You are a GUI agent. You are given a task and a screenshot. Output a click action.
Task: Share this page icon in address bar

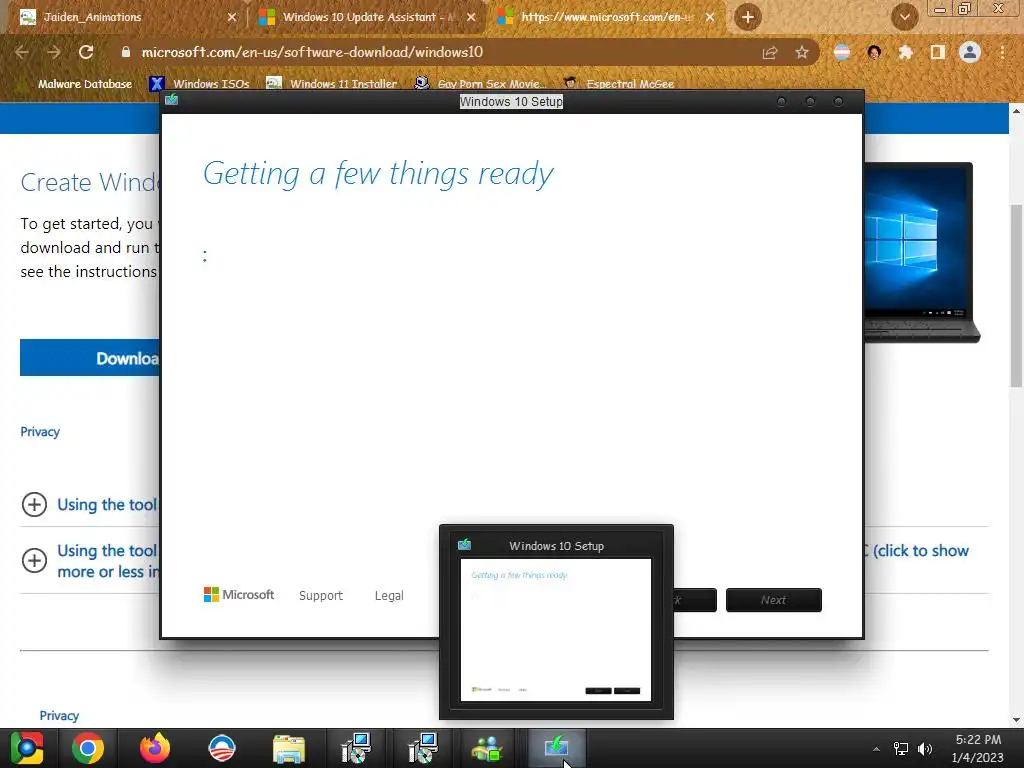[770, 53]
